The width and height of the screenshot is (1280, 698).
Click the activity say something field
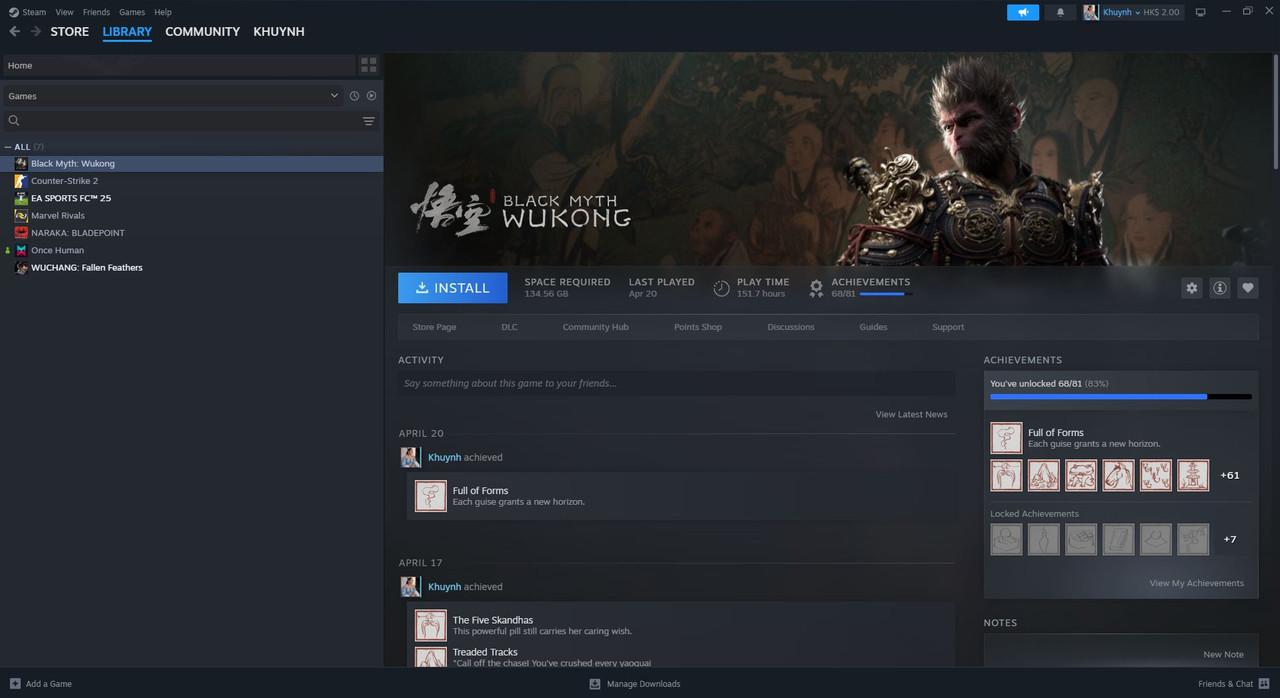tap(676, 383)
